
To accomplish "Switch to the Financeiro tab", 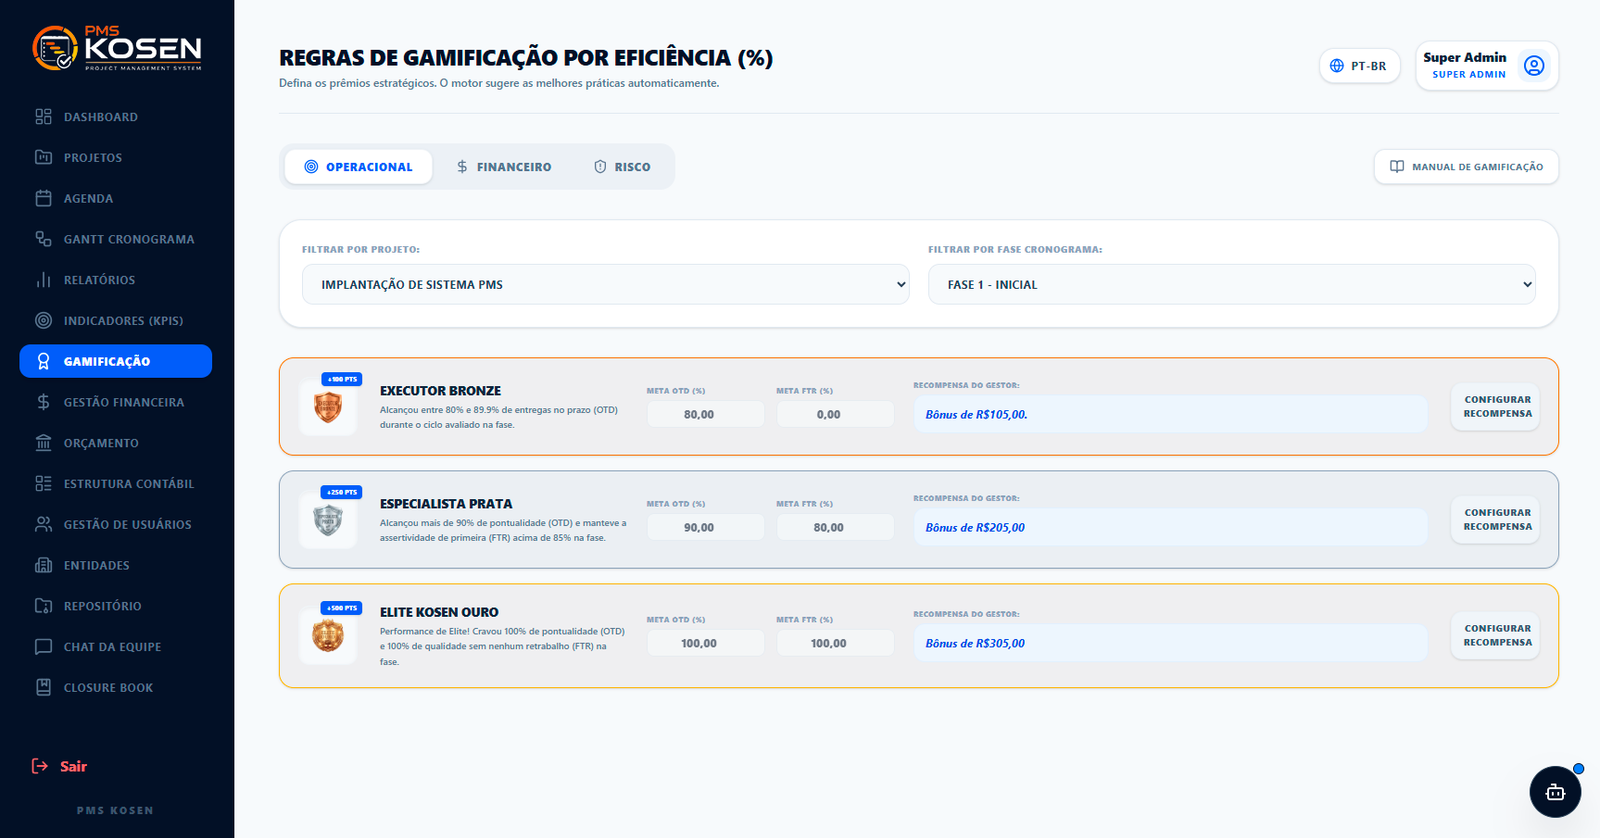I will tap(503, 167).
